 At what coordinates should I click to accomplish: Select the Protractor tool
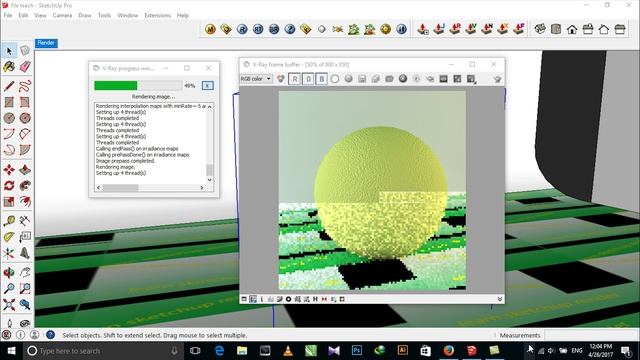9,237
